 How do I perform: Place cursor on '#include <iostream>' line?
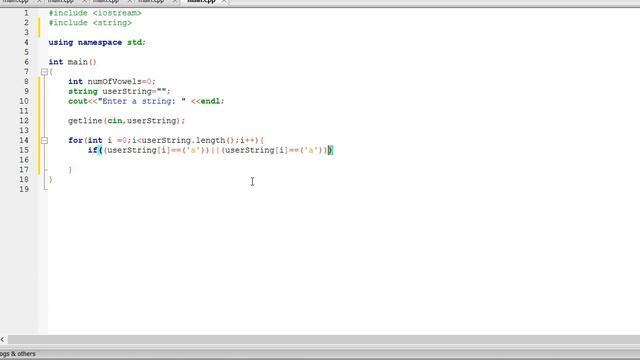pyautogui.click(x=95, y=13)
